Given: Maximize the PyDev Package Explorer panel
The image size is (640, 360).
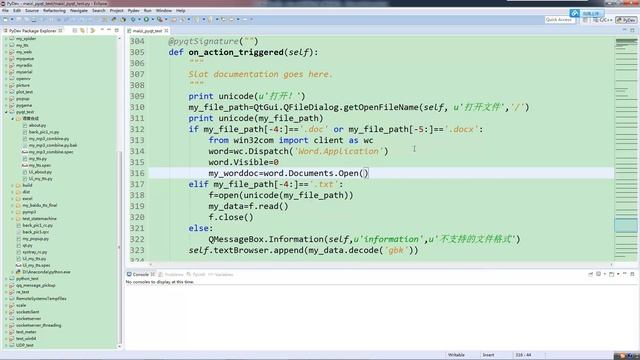Looking at the screenshot, I should (x=116, y=31).
